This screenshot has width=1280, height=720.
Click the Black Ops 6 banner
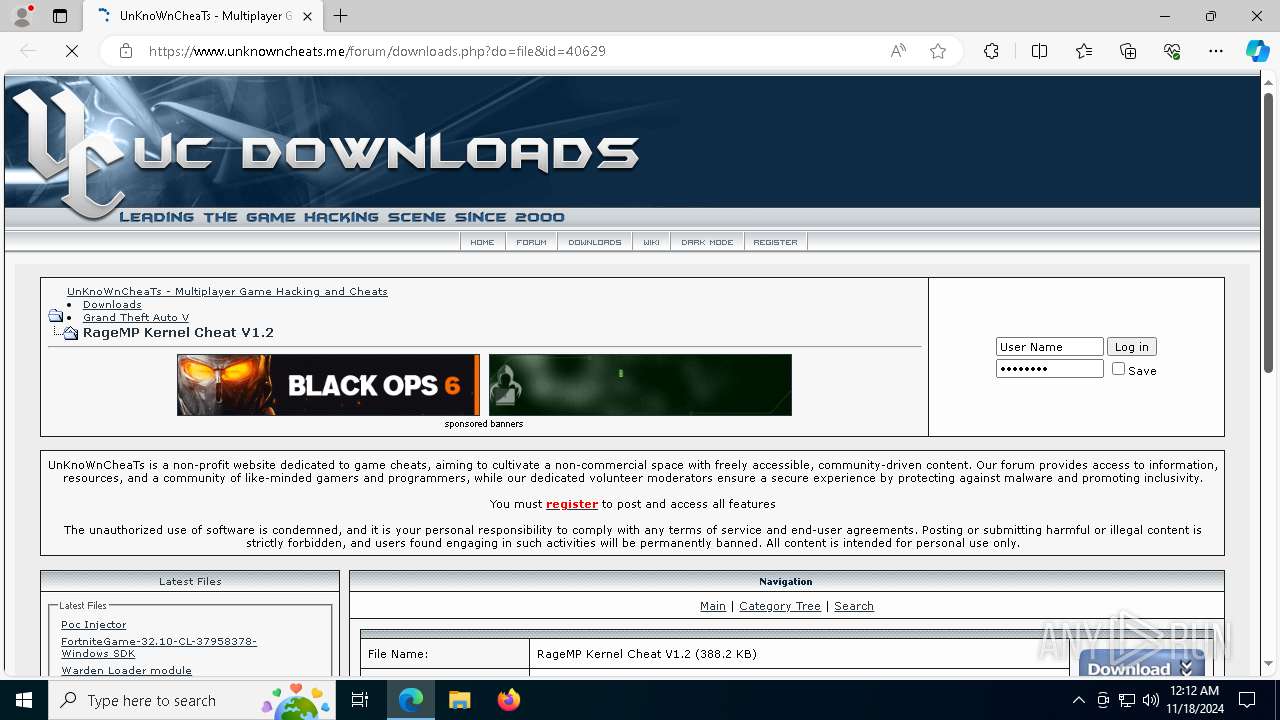click(328, 385)
